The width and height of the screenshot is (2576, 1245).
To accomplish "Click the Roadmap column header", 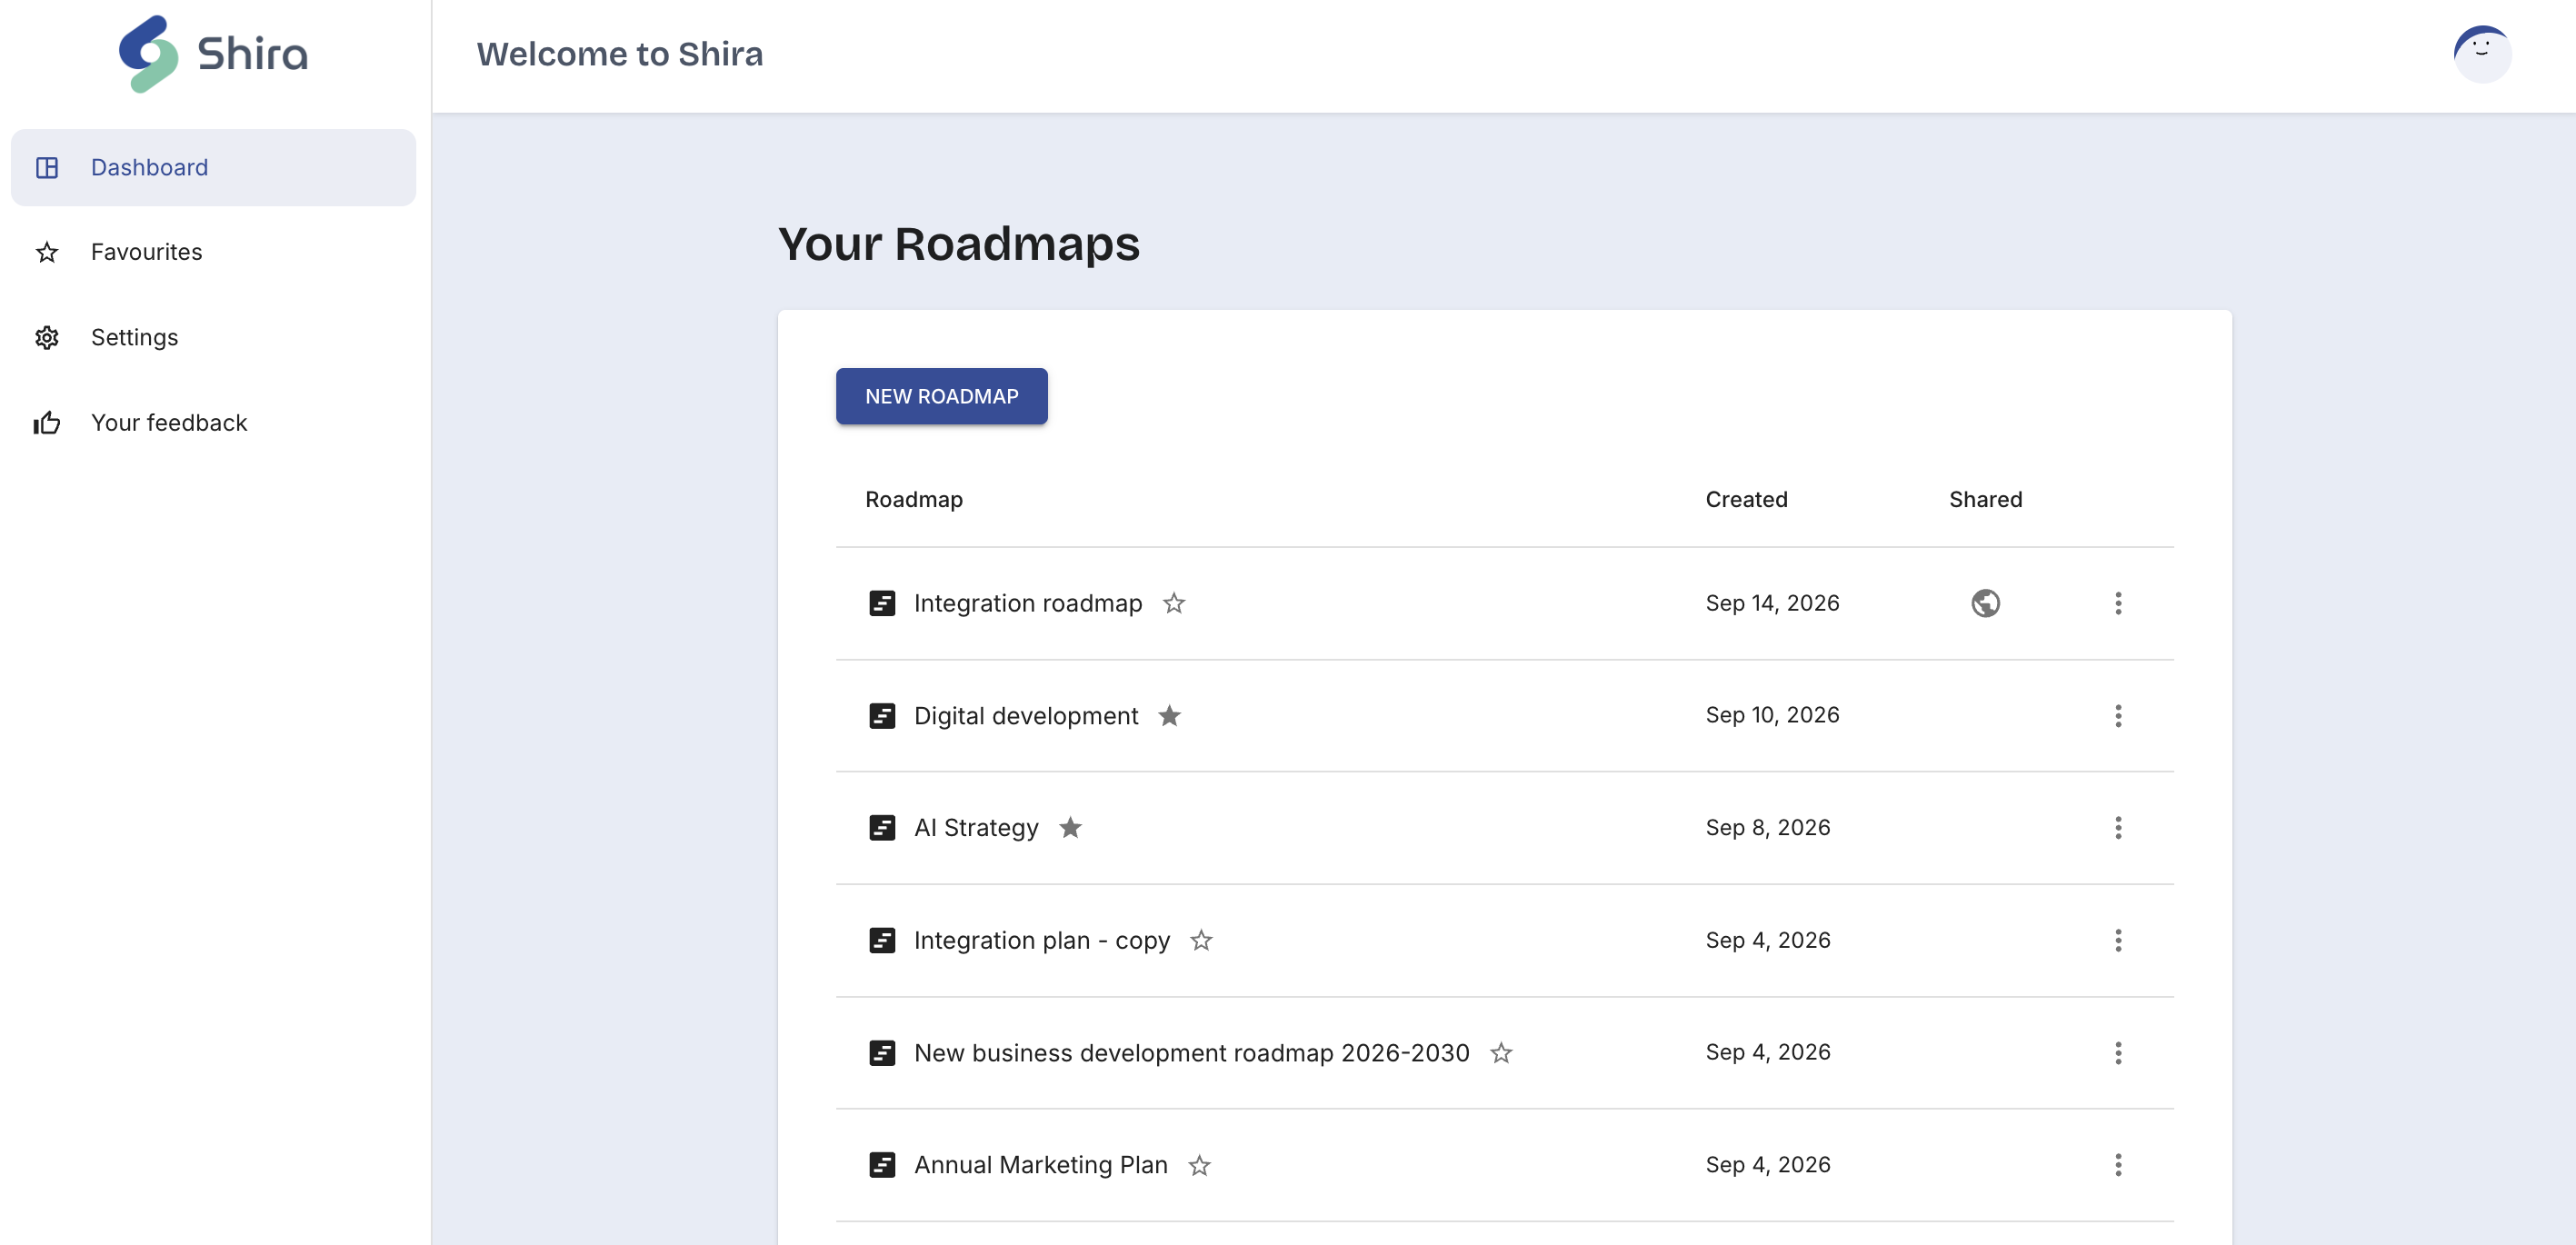I will tap(913, 499).
